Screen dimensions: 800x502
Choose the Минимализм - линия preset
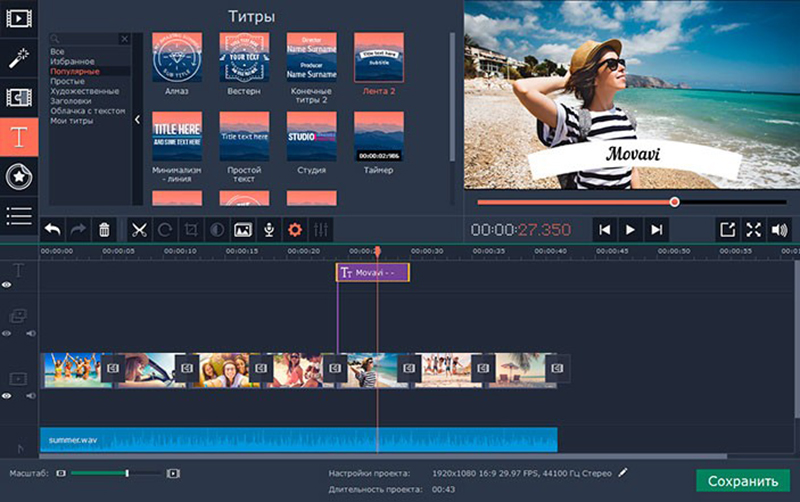[177, 137]
